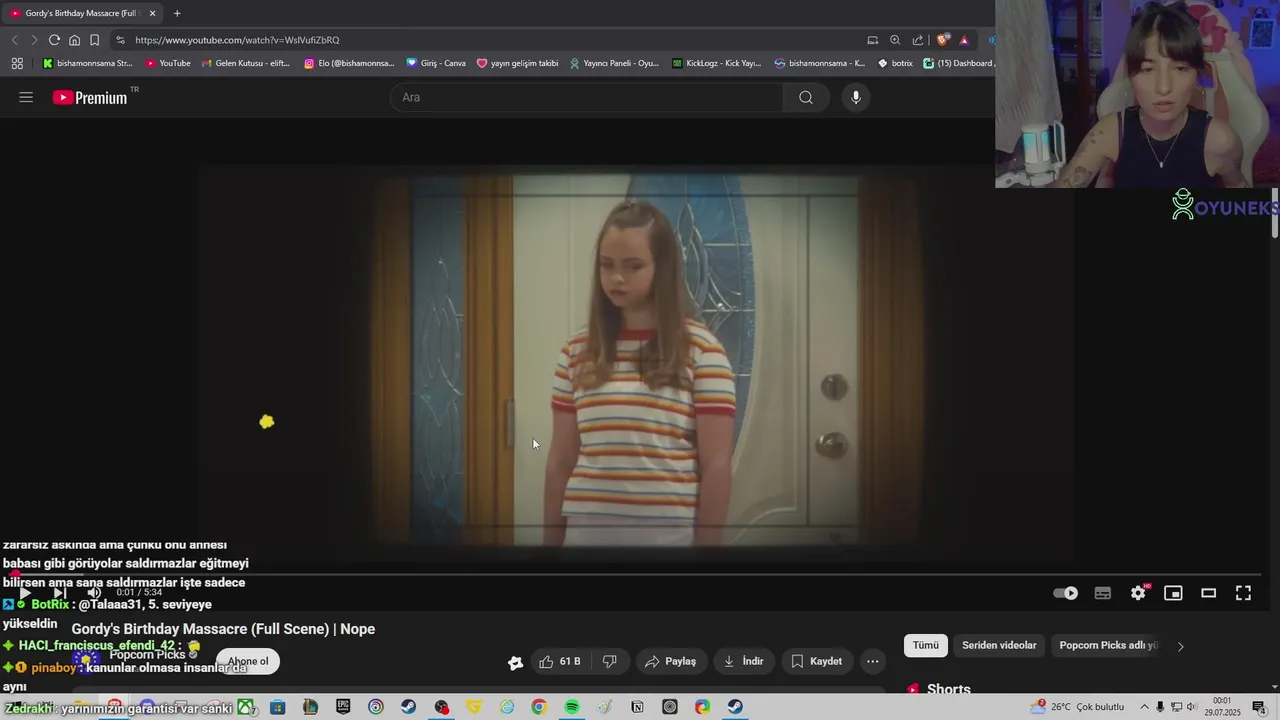Viewport: 1280px width, 720px height.
Task: Like the video with 61 B likes
Action: pyautogui.click(x=560, y=661)
